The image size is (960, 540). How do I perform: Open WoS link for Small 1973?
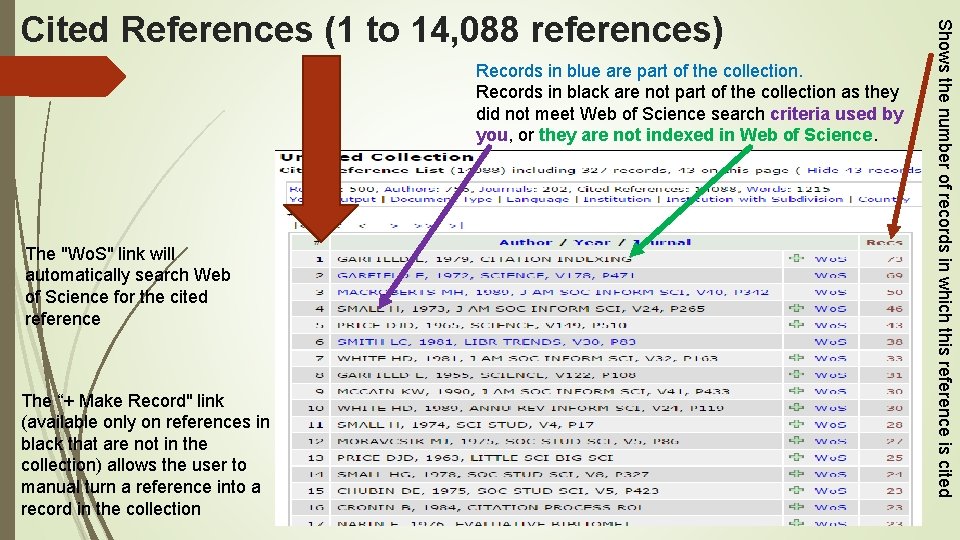(x=830, y=309)
